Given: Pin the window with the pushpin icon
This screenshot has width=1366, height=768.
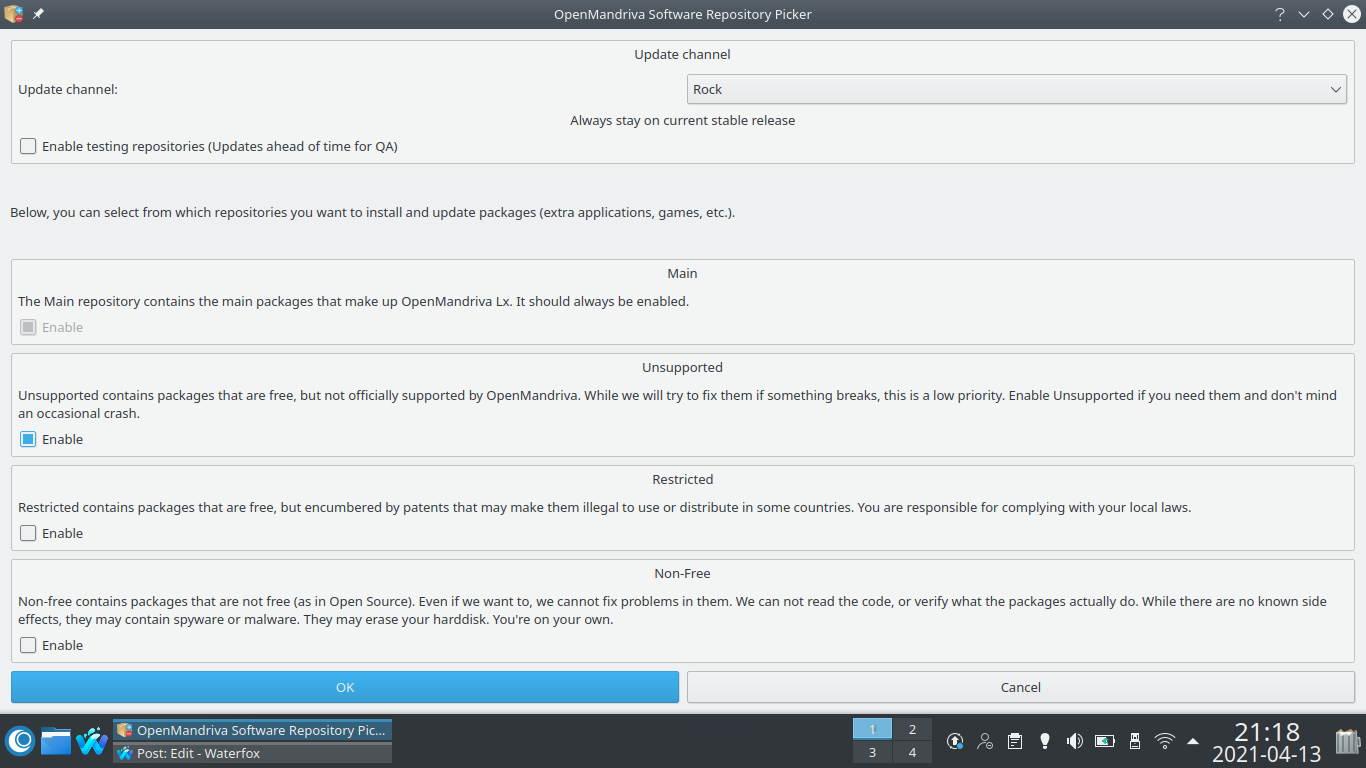Looking at the screenshot, I should coord(38,14).
